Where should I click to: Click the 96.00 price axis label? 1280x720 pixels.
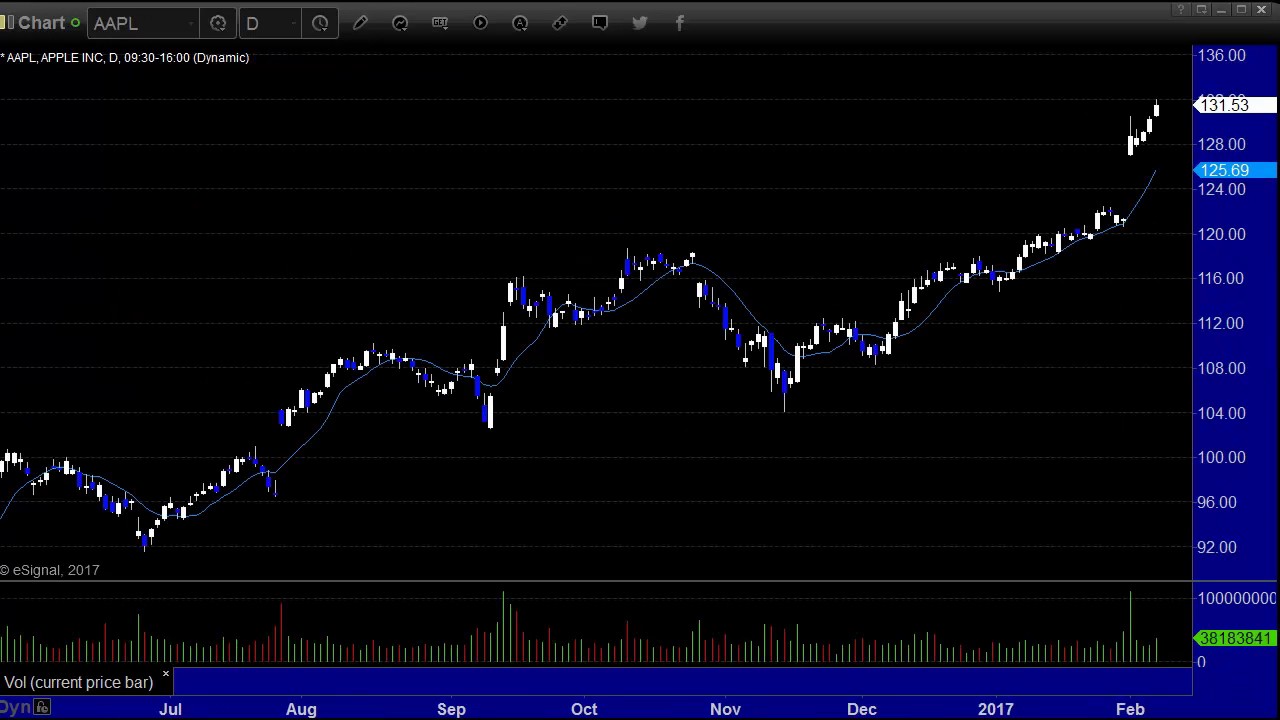pos(1217,502)
